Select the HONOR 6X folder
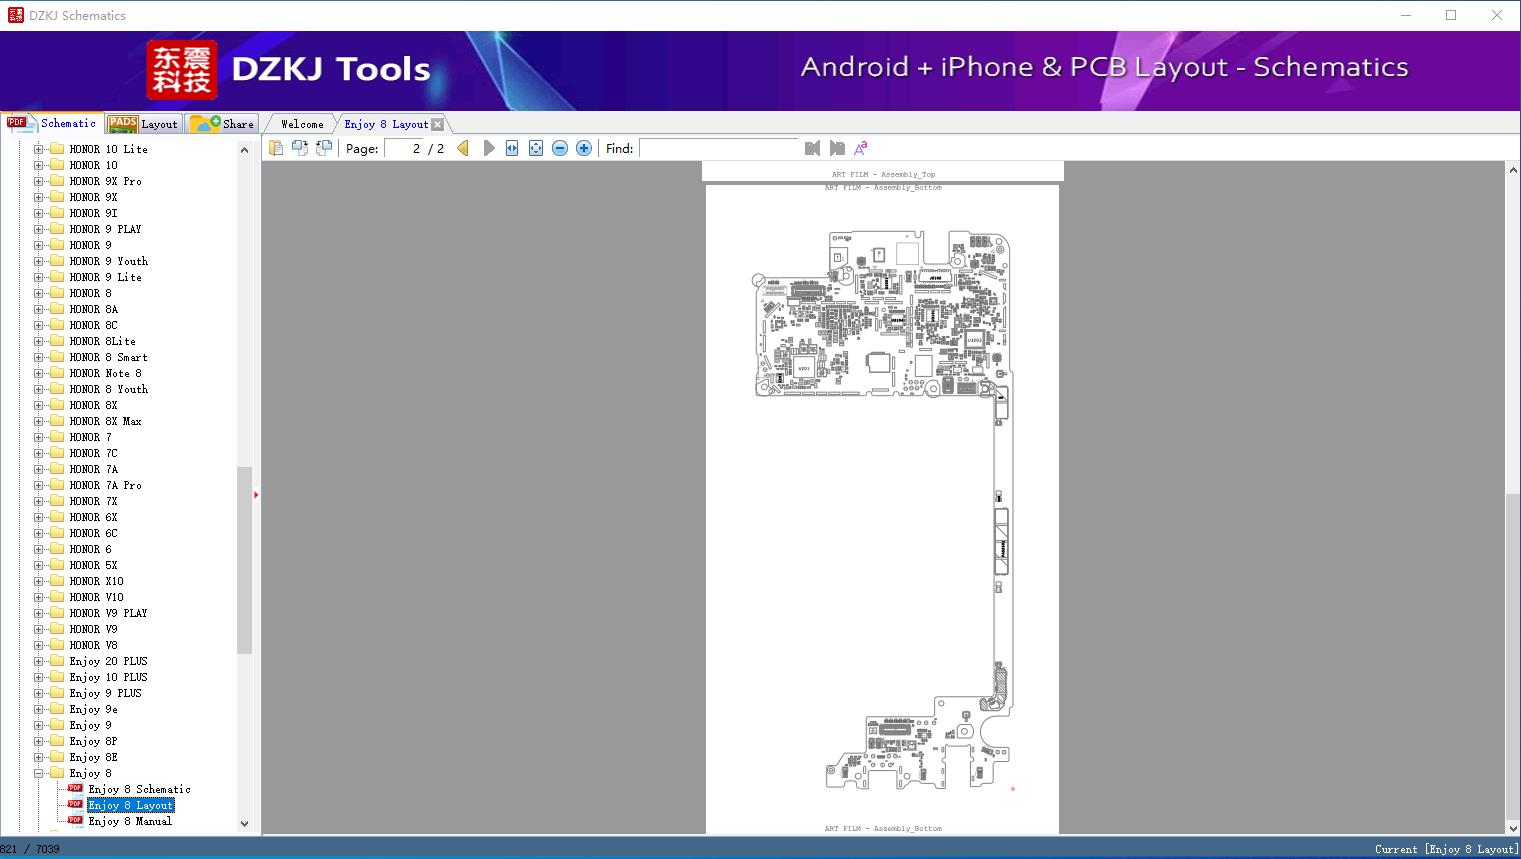The image size is (1521, 859). pos(93,517)
